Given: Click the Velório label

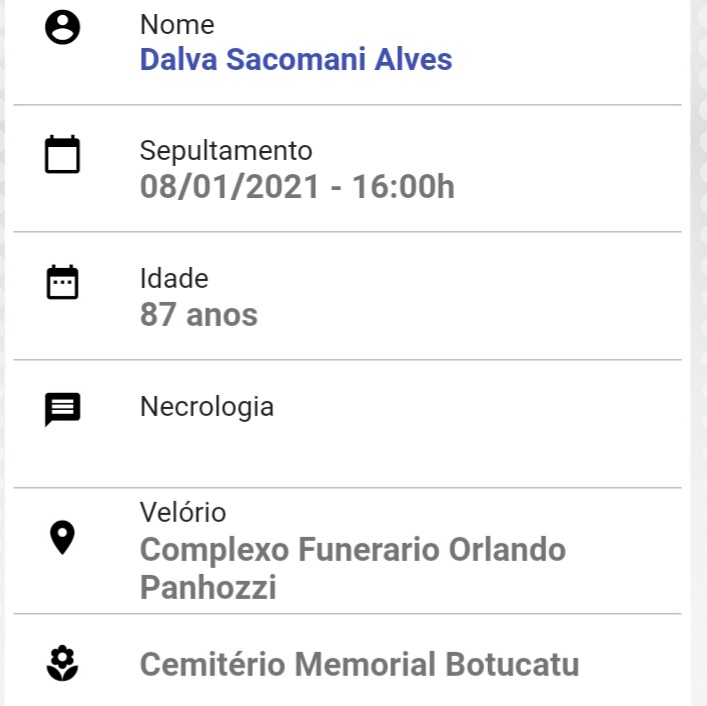Looking at the screenshot, I should click(x=183, y=512).
